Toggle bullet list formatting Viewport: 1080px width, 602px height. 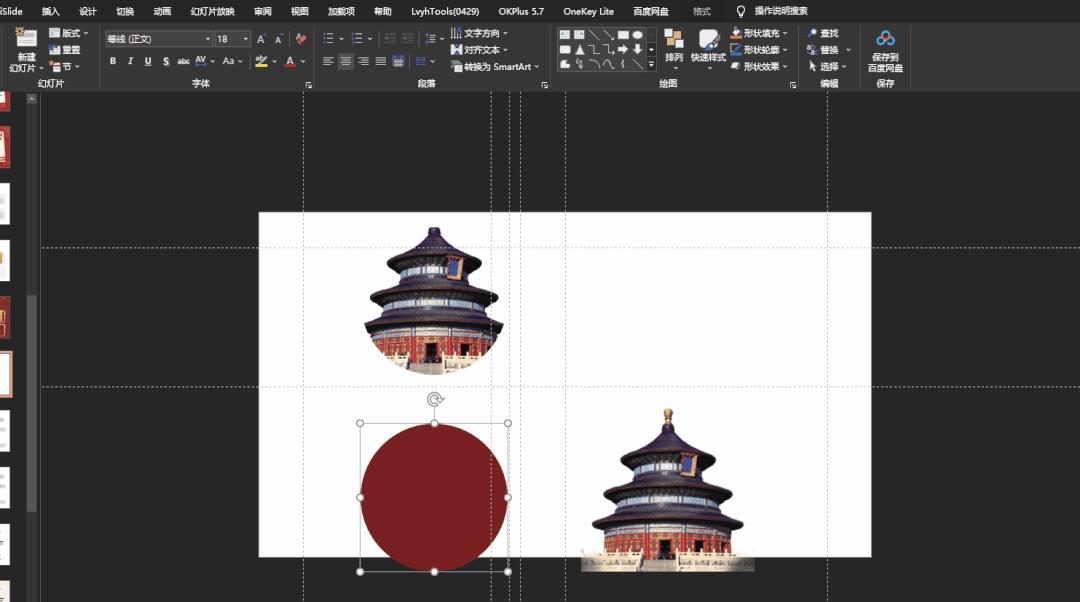click(326, 36)
